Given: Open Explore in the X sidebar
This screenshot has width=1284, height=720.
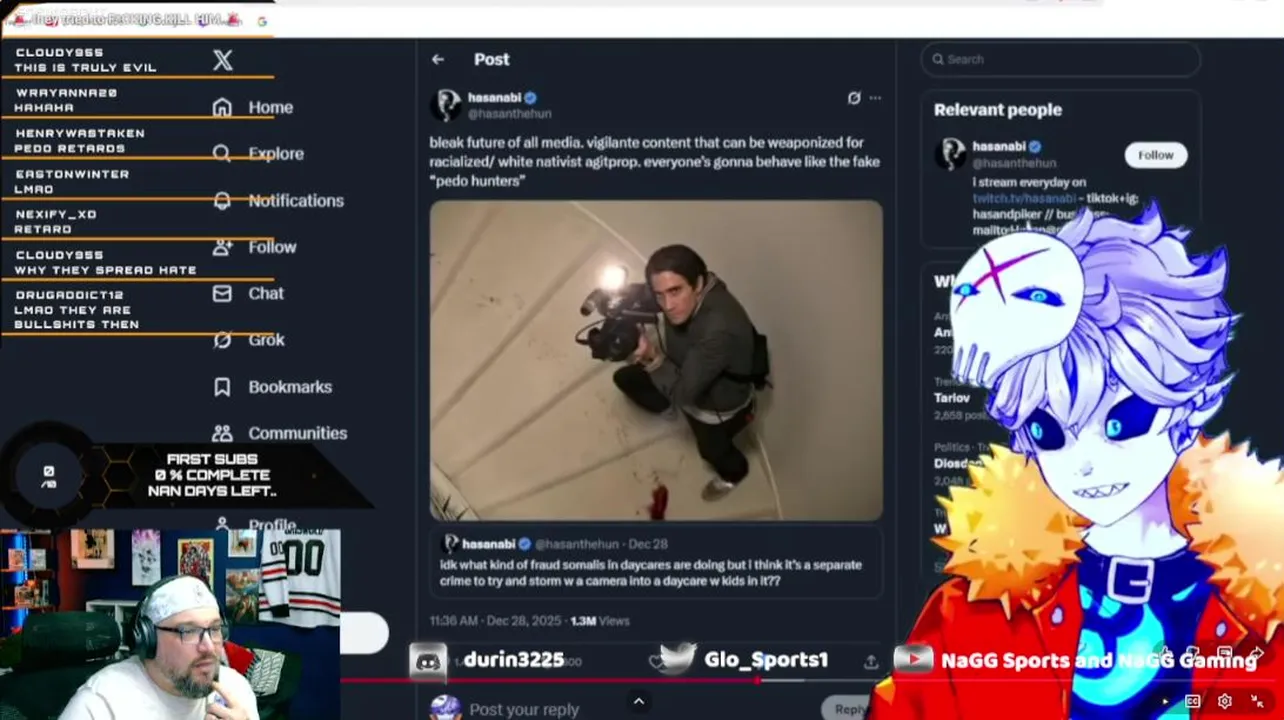Looking at the screenshot, I should [x=258, y=153].
